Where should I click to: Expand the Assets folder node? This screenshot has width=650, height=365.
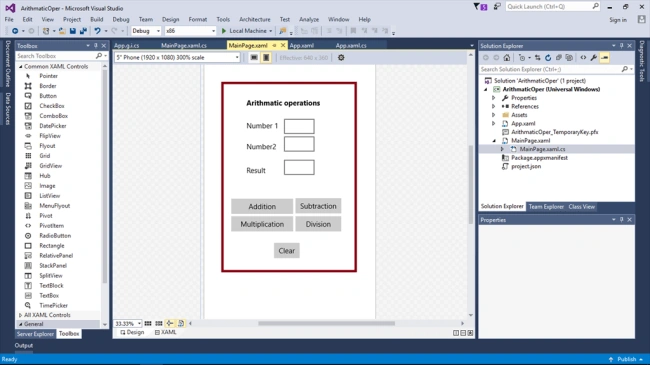[493, 115]
